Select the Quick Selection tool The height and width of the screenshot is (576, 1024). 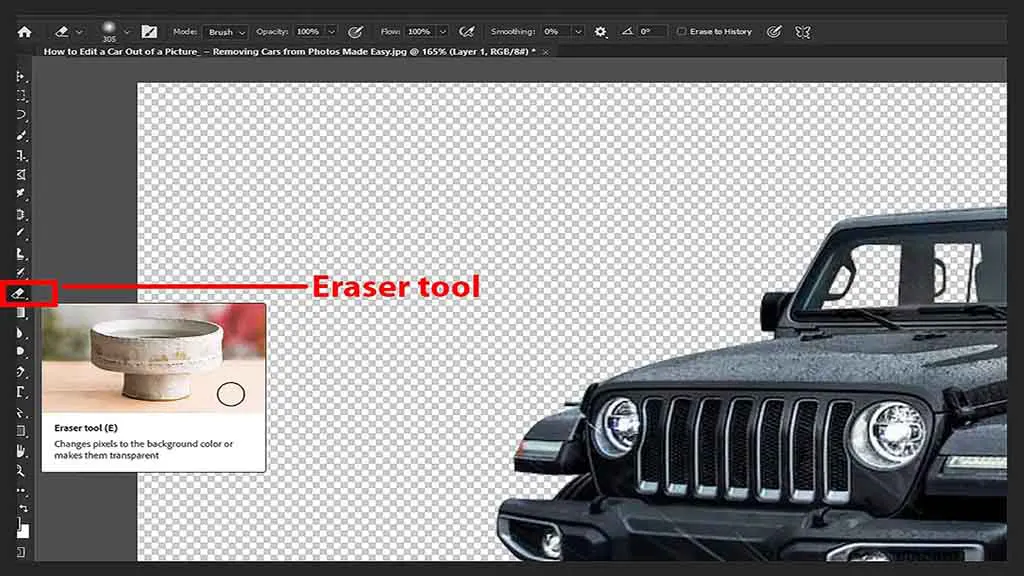tap(21, 135)
